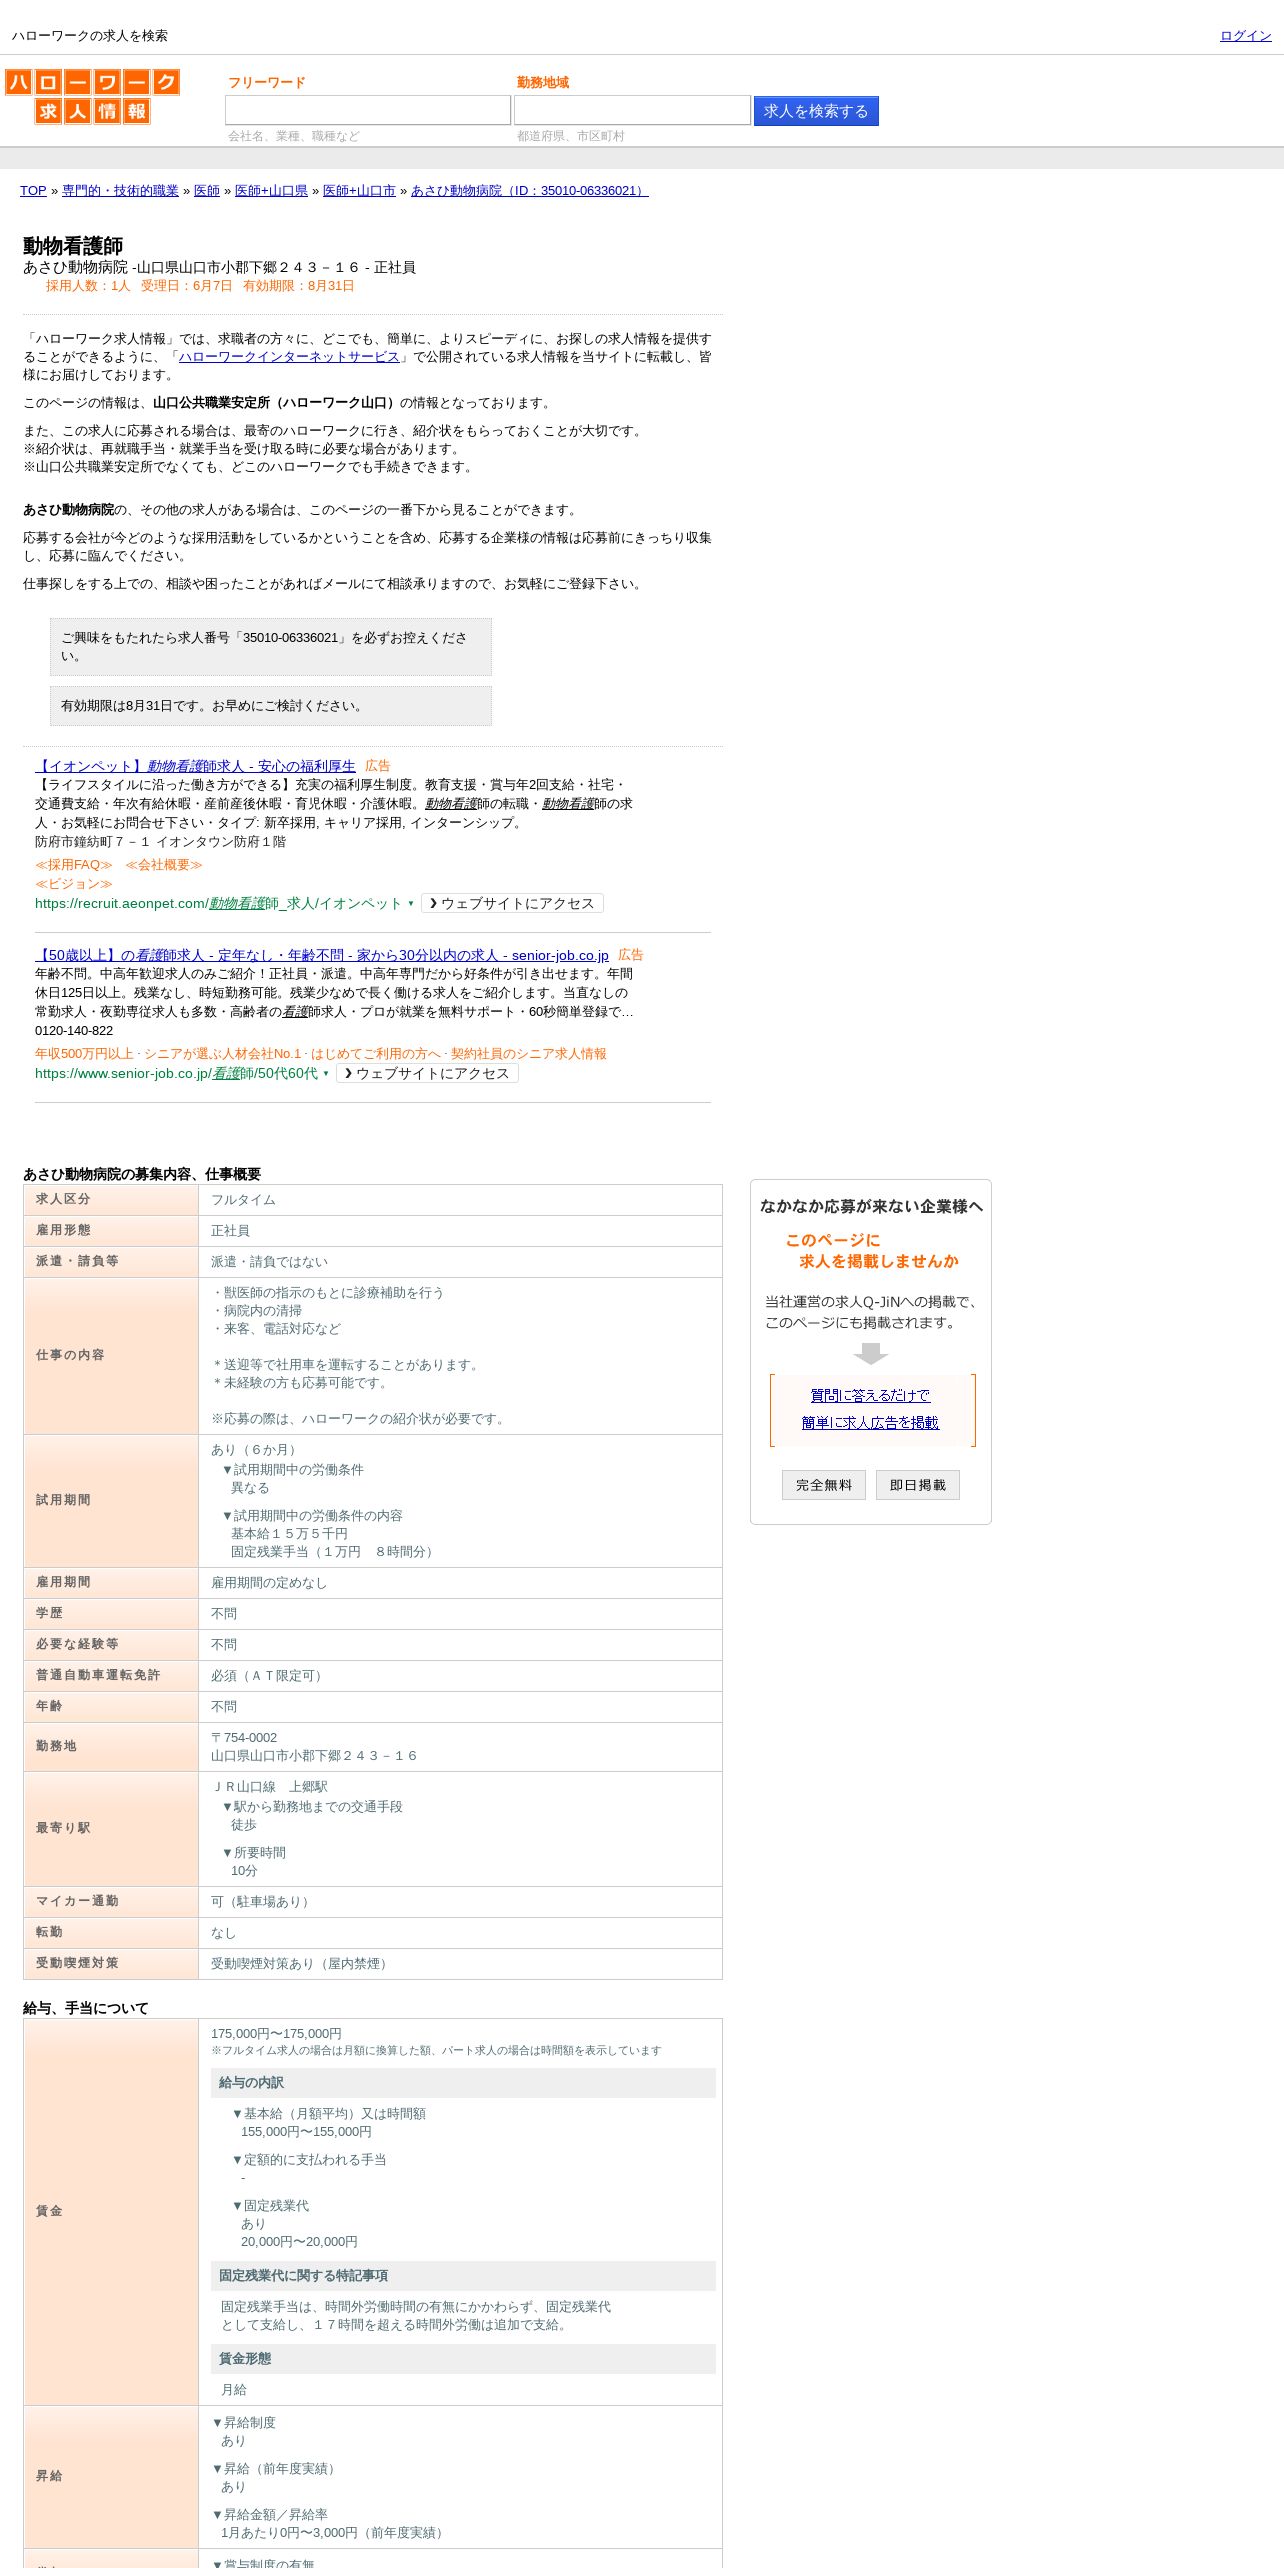The height and width of the screenshot is (2568, 1284).
Task: Click the 即日掲載 button
Action: (918, 1485)
